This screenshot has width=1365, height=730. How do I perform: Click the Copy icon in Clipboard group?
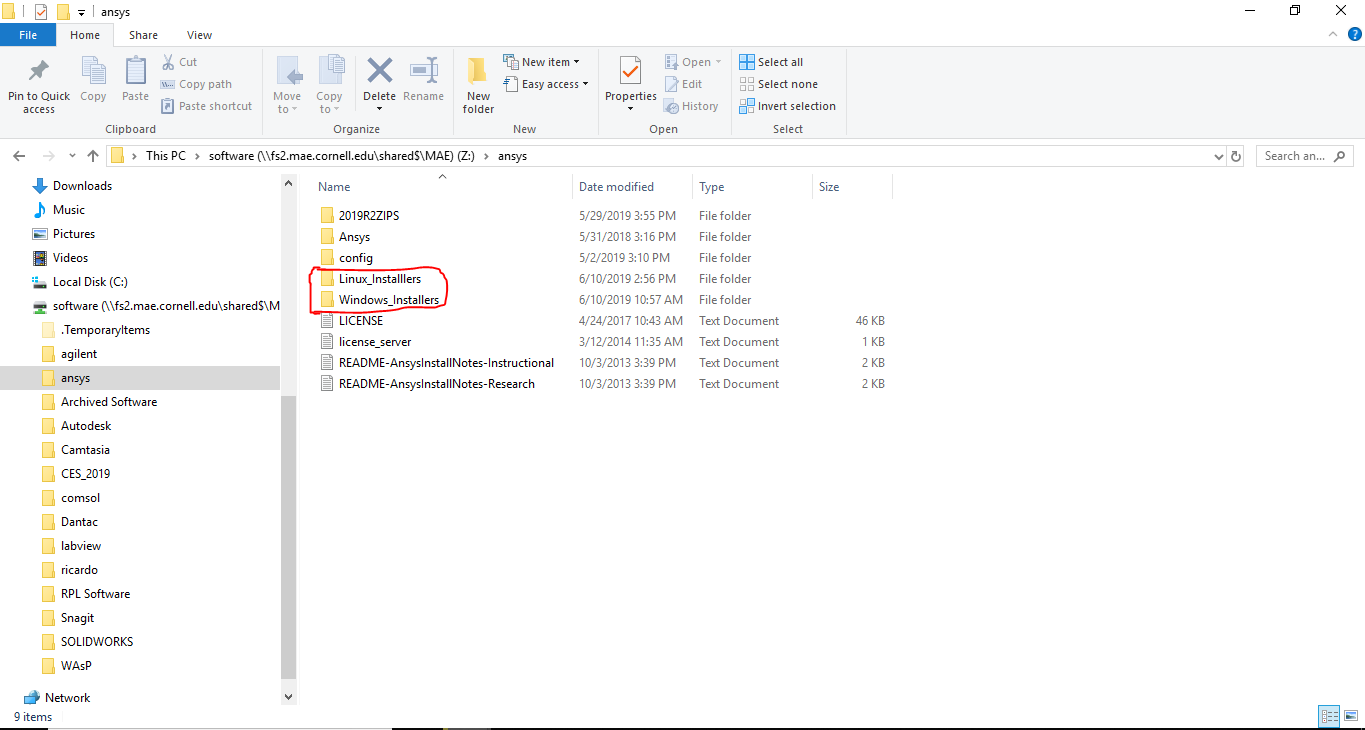pos(93,80)
